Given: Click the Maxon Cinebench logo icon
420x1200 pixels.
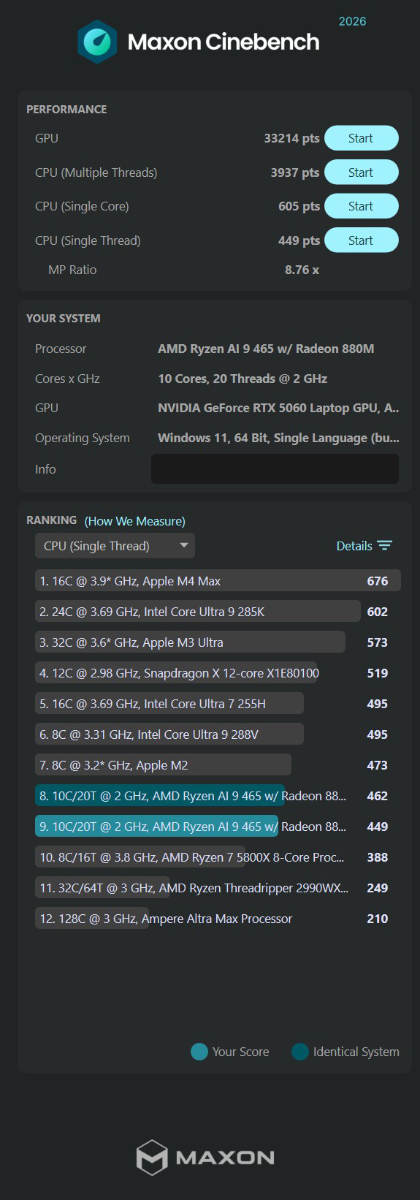Looking at the screenshot, I should 98,41.
